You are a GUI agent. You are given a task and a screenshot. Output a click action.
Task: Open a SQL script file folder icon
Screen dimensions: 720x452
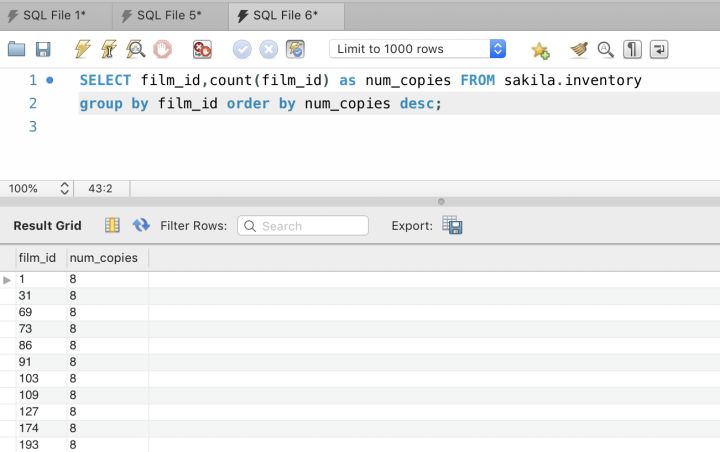(17, 49)
